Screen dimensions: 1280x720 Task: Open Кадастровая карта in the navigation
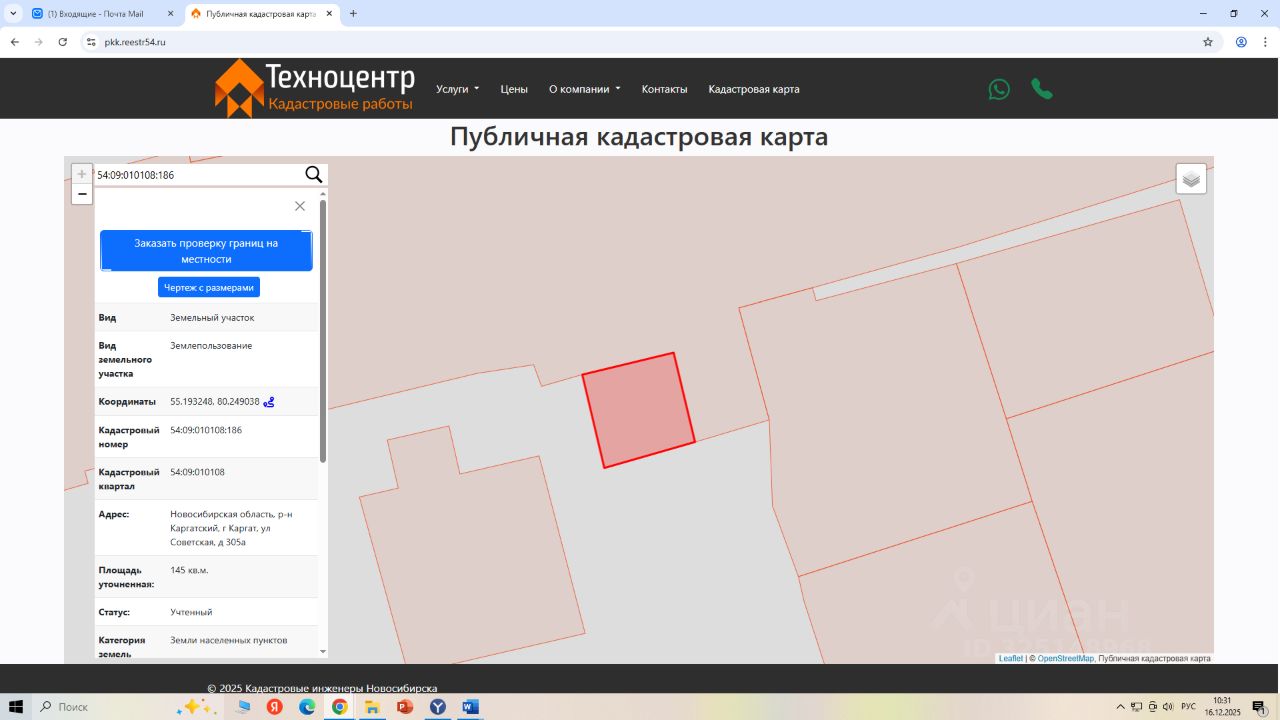click(x=754, y=89)
